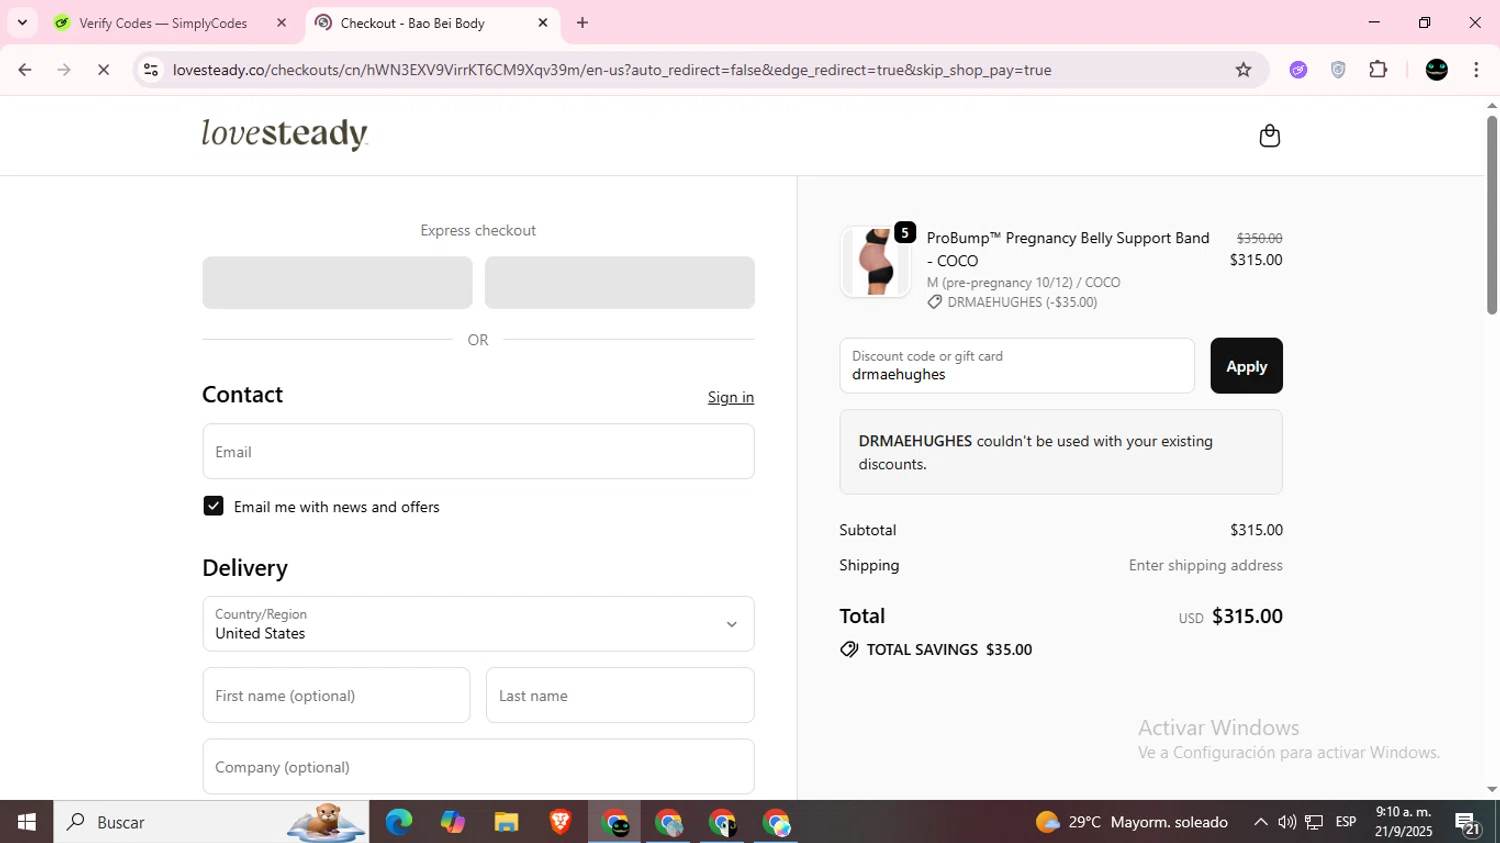Click the purple circular extension icon
The height and width of the screenshot is (843, 1500).
[1298, 70]
